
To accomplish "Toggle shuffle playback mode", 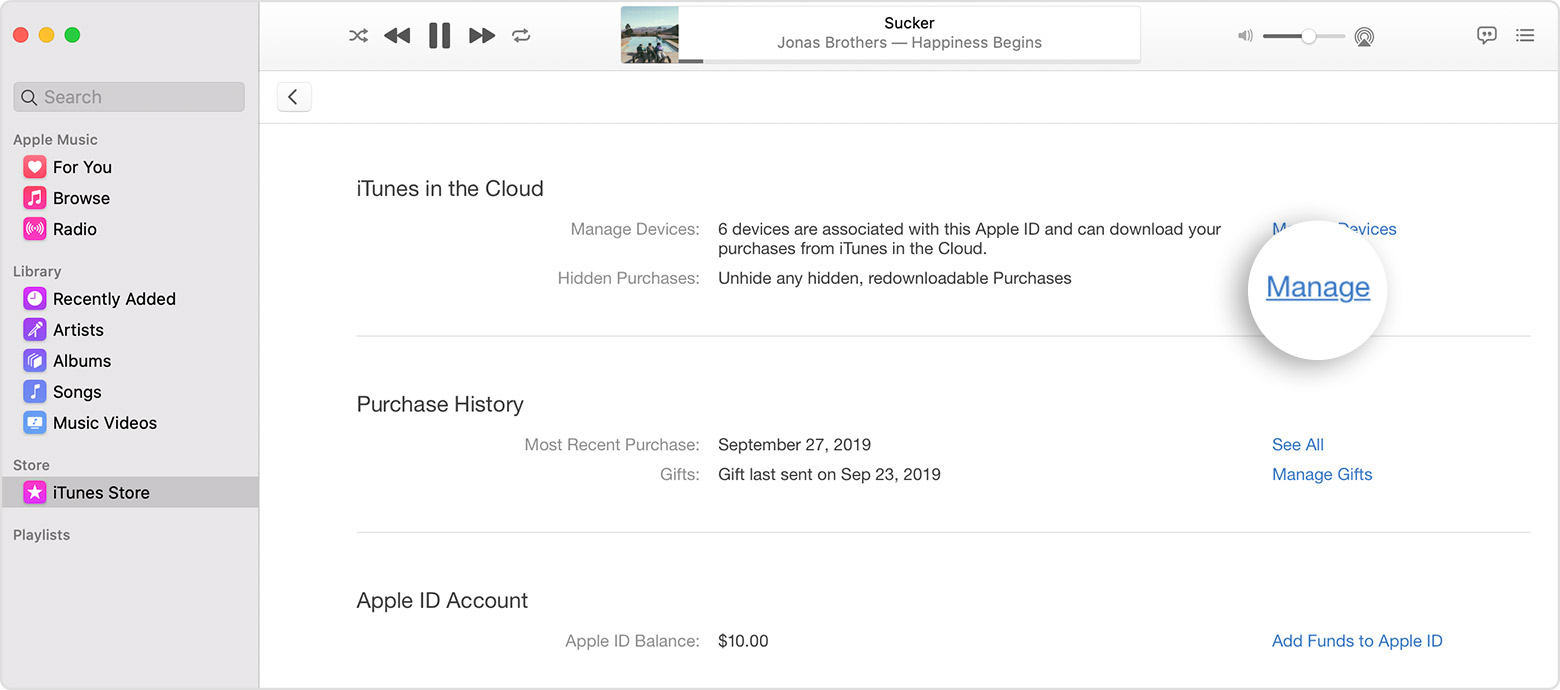I will pos(357,35).
